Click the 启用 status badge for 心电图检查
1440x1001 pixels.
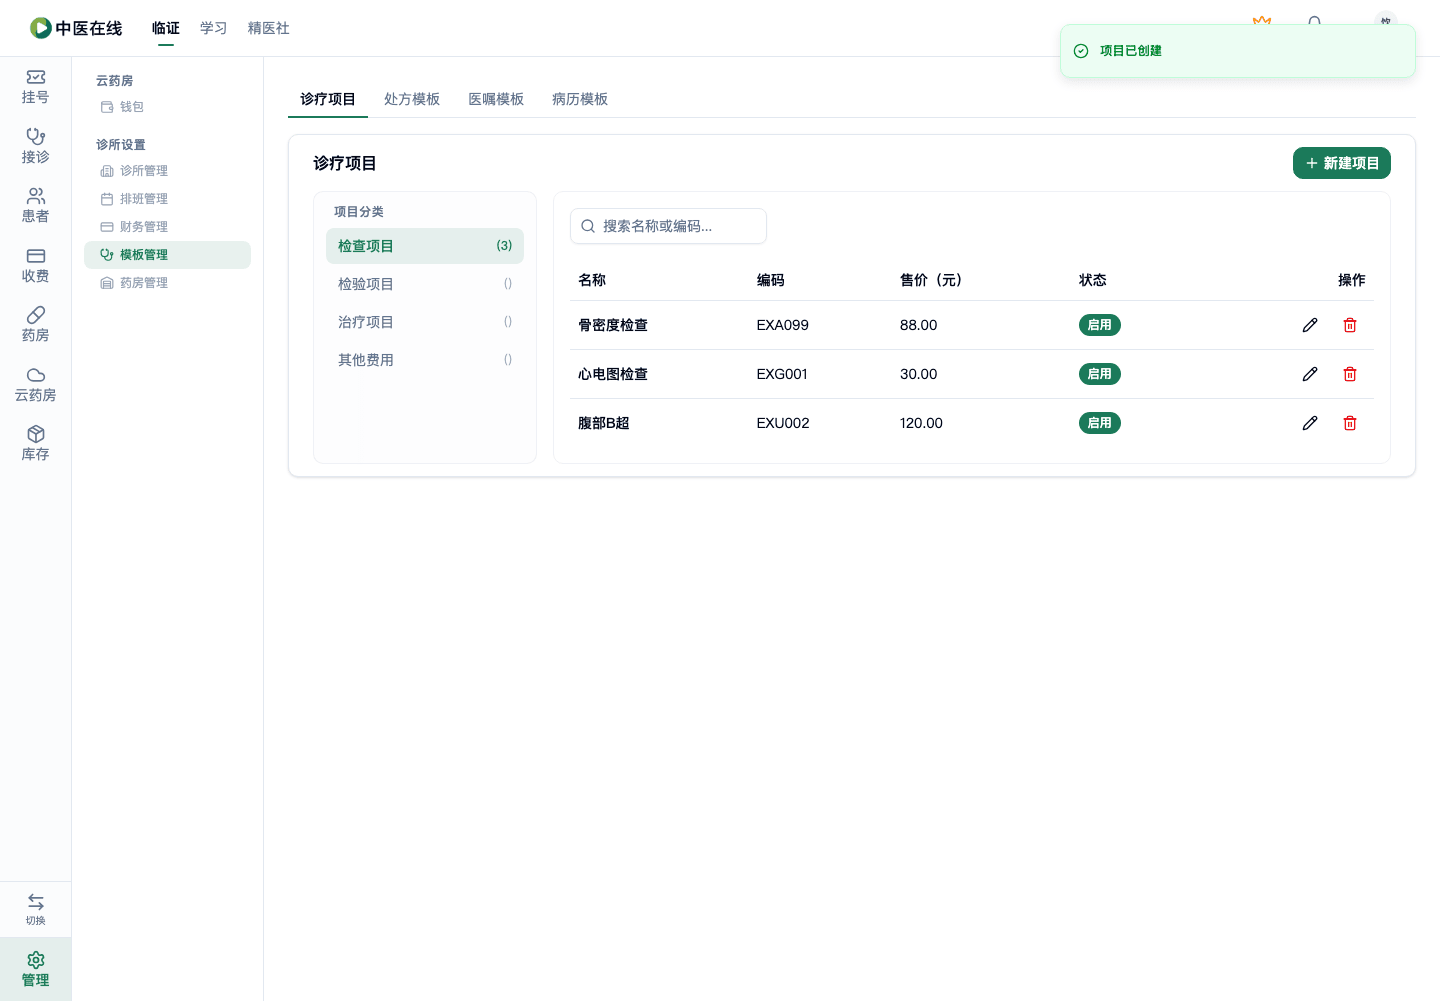tap(1100, 374)
